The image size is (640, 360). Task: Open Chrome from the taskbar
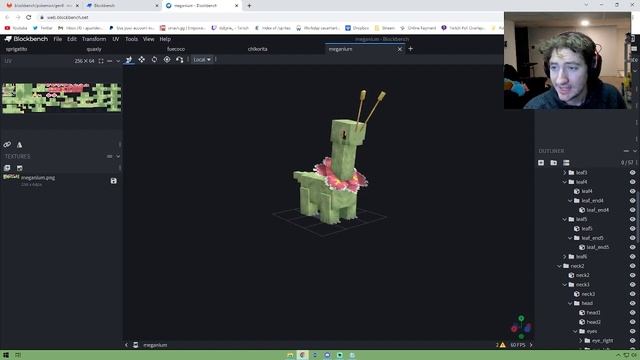(302, 355)
